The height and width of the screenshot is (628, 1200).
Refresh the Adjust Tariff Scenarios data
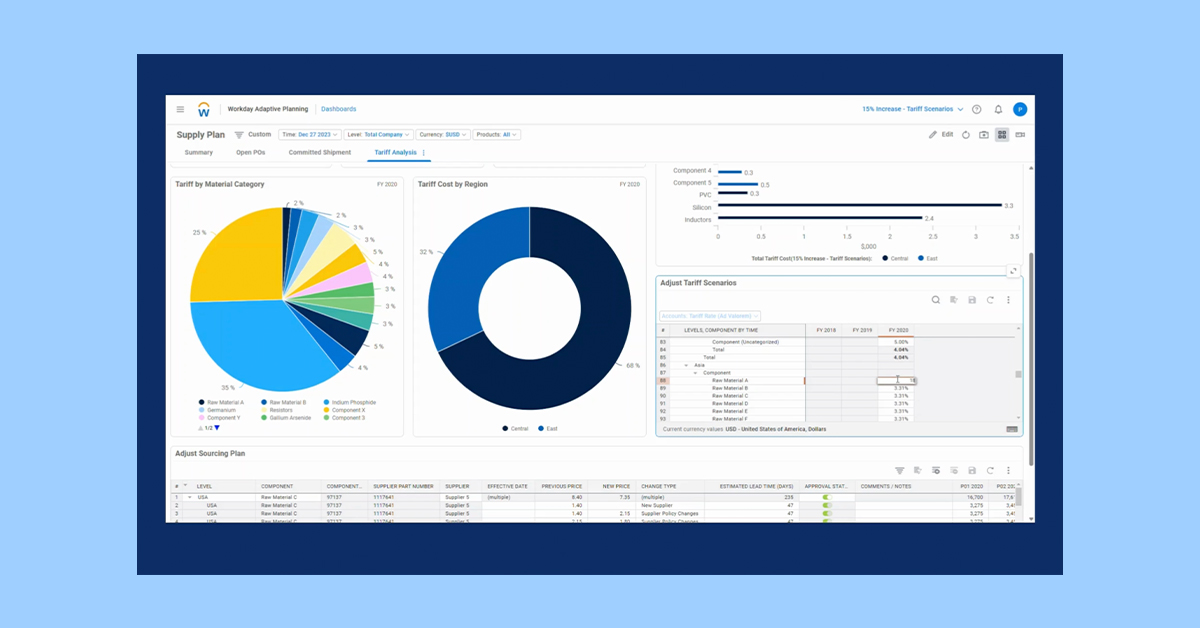point(990,300)
